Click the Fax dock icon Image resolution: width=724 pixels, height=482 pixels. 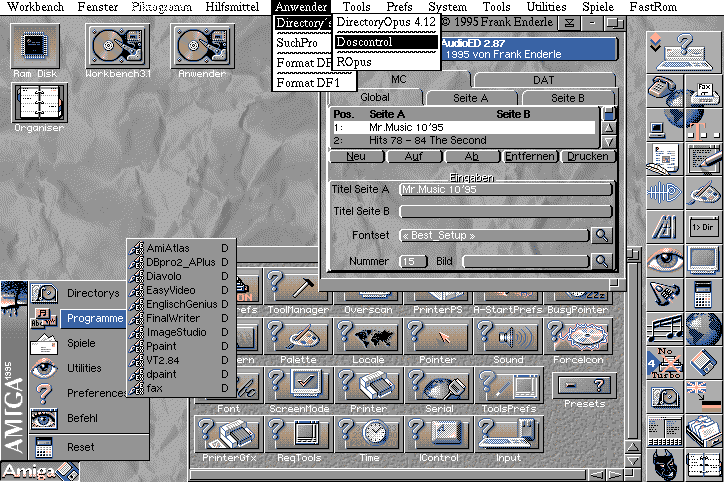[704, 90]
